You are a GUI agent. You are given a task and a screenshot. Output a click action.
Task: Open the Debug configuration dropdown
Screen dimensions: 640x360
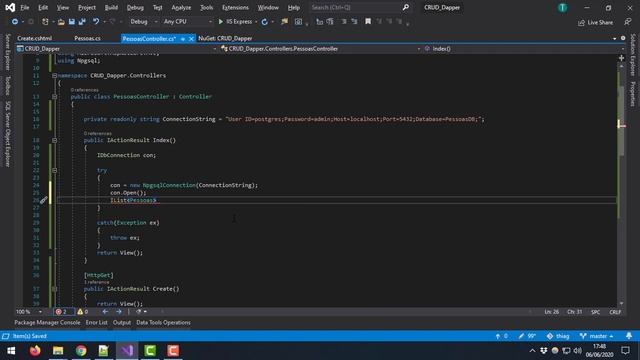(x=143, y=22)
